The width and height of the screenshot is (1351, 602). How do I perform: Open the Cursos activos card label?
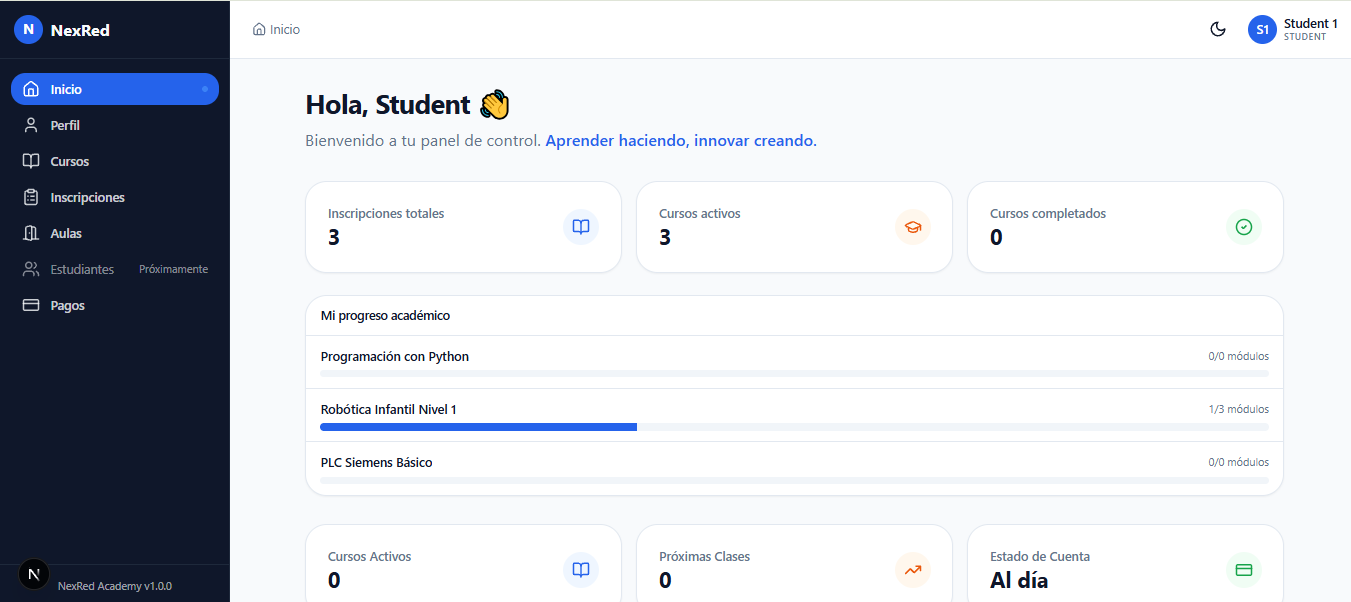point(700,213)
